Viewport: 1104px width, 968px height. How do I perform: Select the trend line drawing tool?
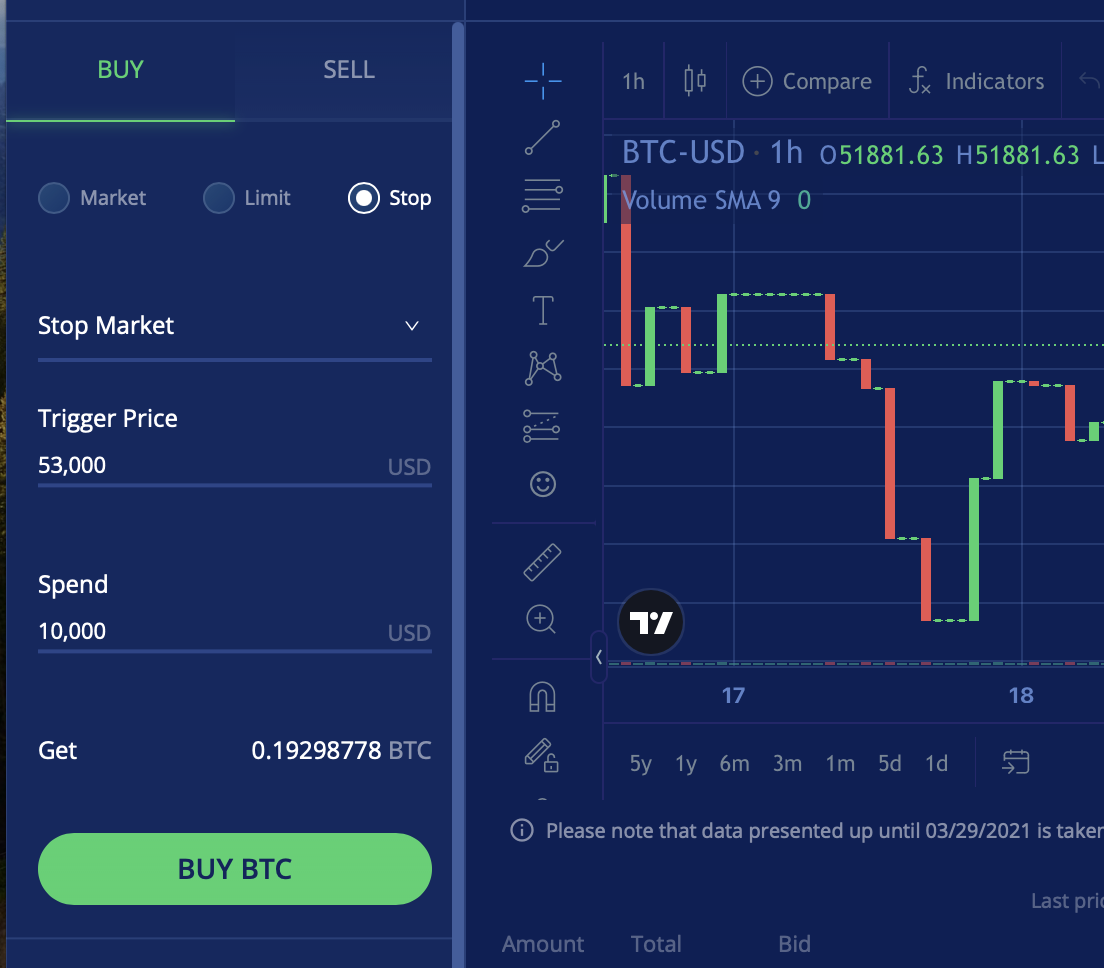pyautogui.click(x=543, y=137)
